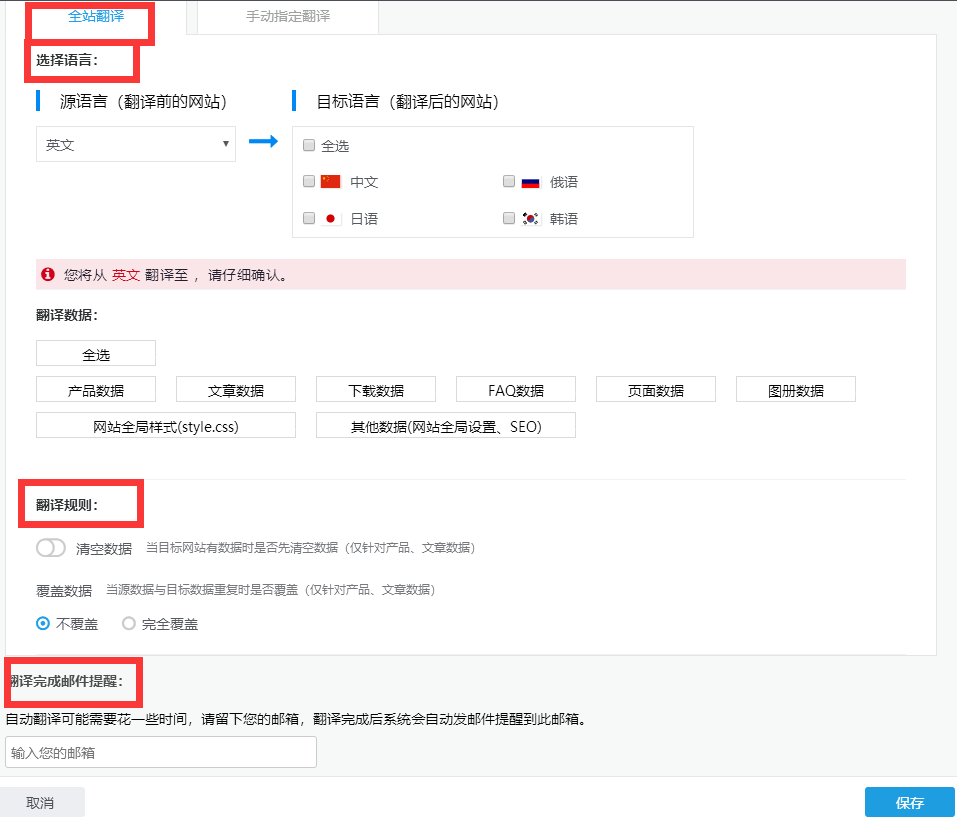Click the Russia flag icon beside 俄语
Viewport: 957px width, 818px height.
tap(528, 181)
